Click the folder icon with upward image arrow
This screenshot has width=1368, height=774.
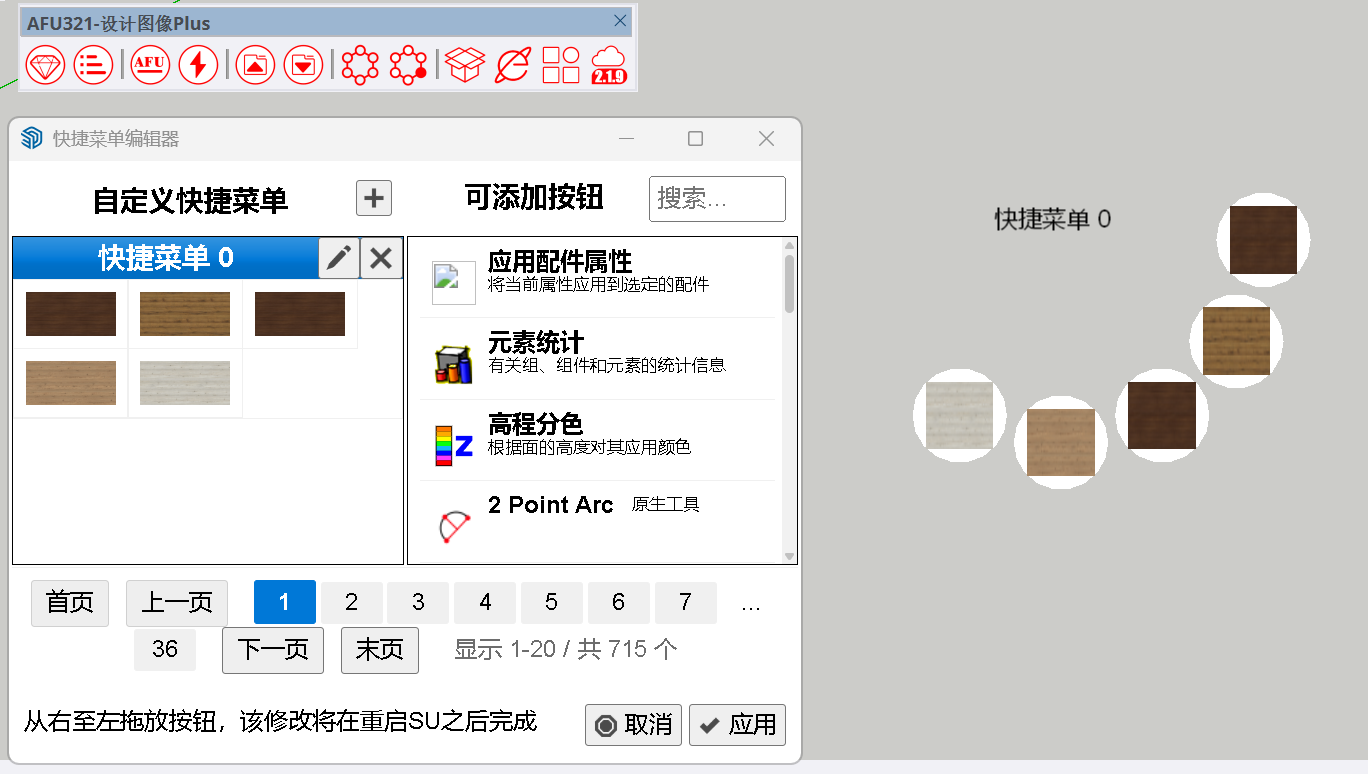(x=255, y=64)
